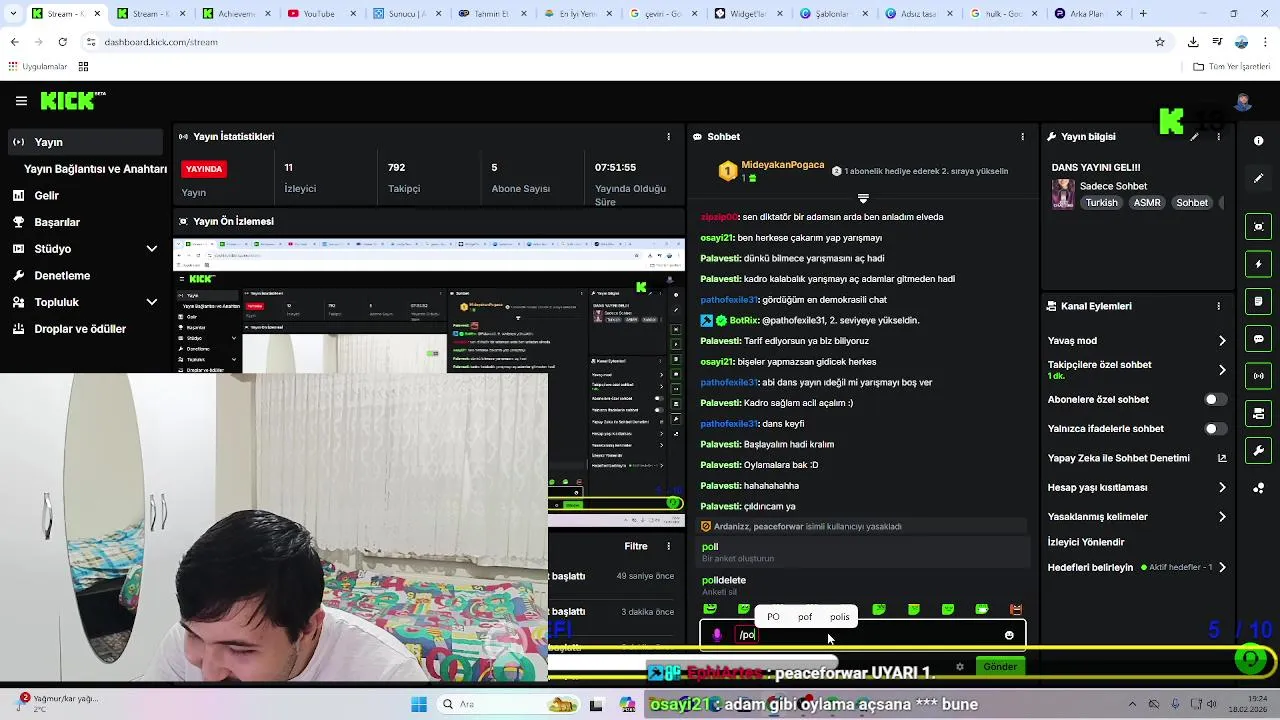Viewport: 1280px width, 720px height.
Task: Toggle the channel actions widget icon
Action: [x=1259, y=413]
